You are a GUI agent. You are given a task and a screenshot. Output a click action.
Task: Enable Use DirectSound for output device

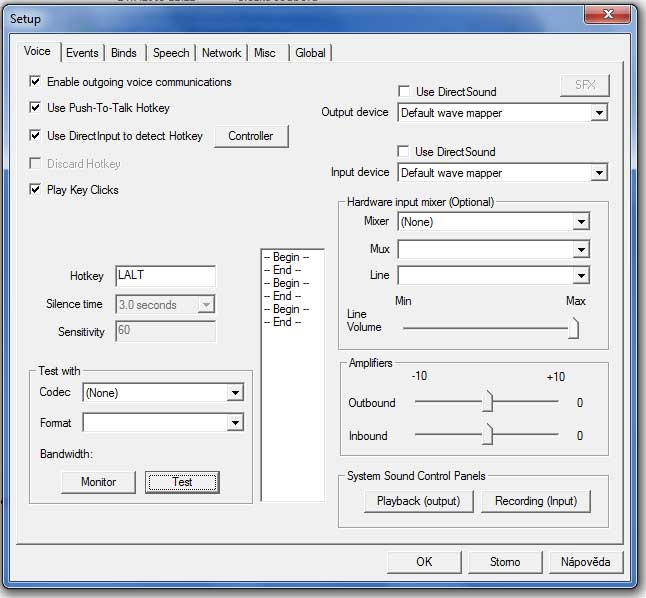(x=405, y=92)
